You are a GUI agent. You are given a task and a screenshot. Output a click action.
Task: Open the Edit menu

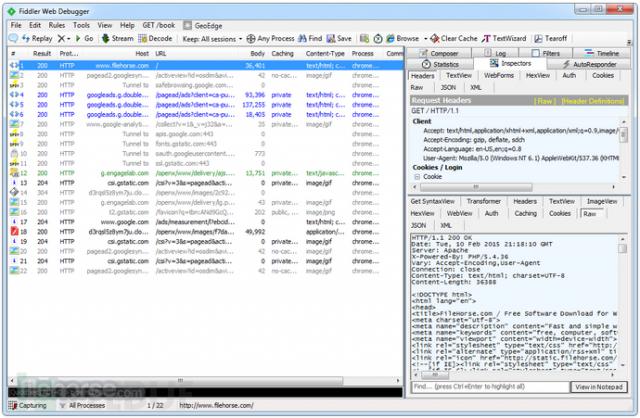pos(35,25)
